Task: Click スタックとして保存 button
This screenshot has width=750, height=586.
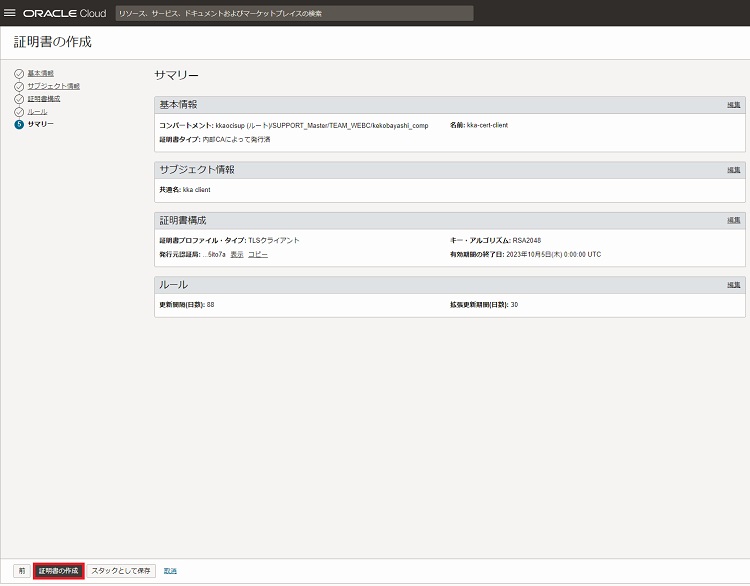Action: tap(121, 571)
